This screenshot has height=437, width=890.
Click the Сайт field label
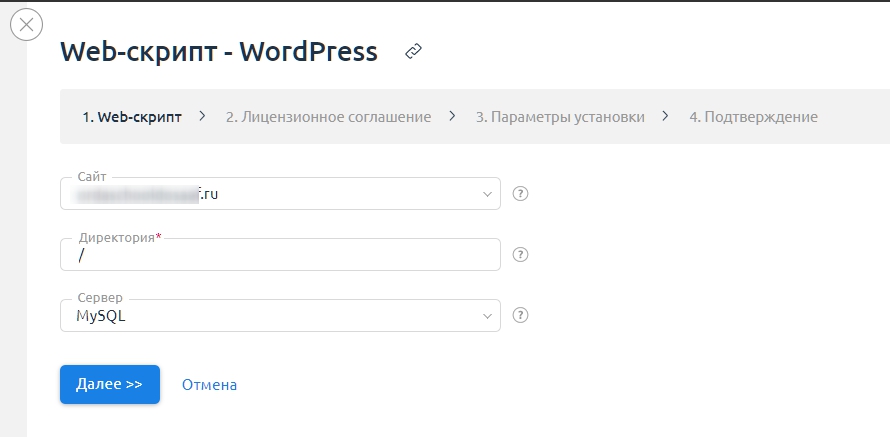[x=92, y=177]
